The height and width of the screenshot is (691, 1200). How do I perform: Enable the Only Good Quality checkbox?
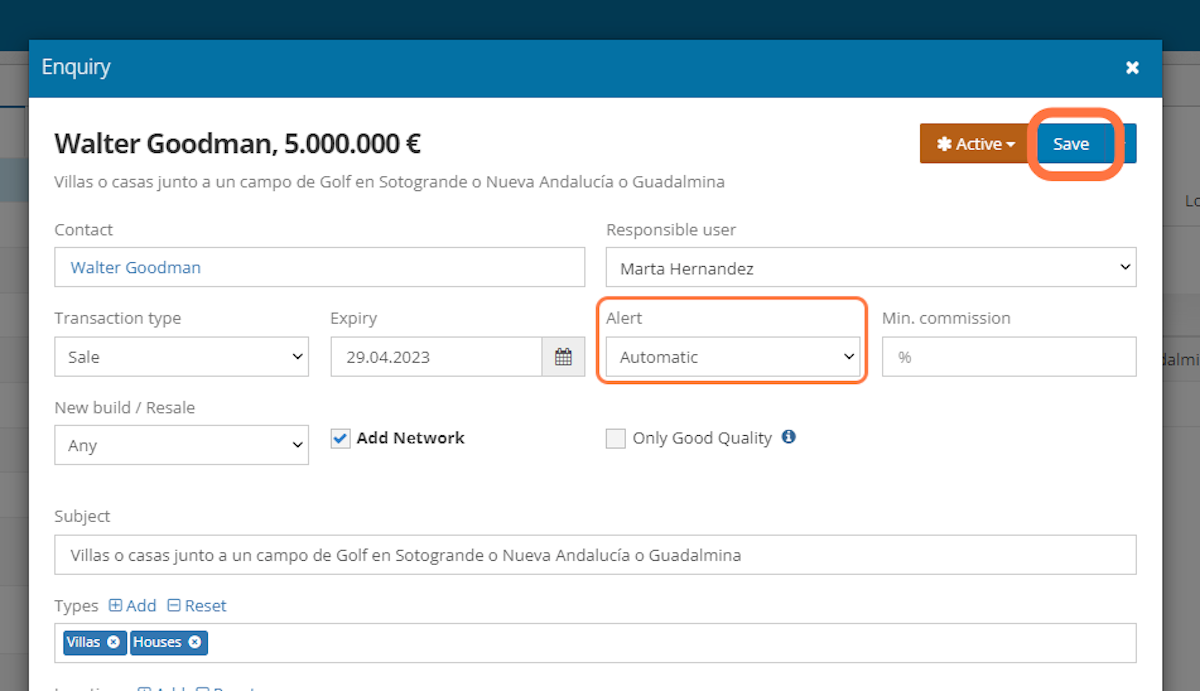pos(615,438)
